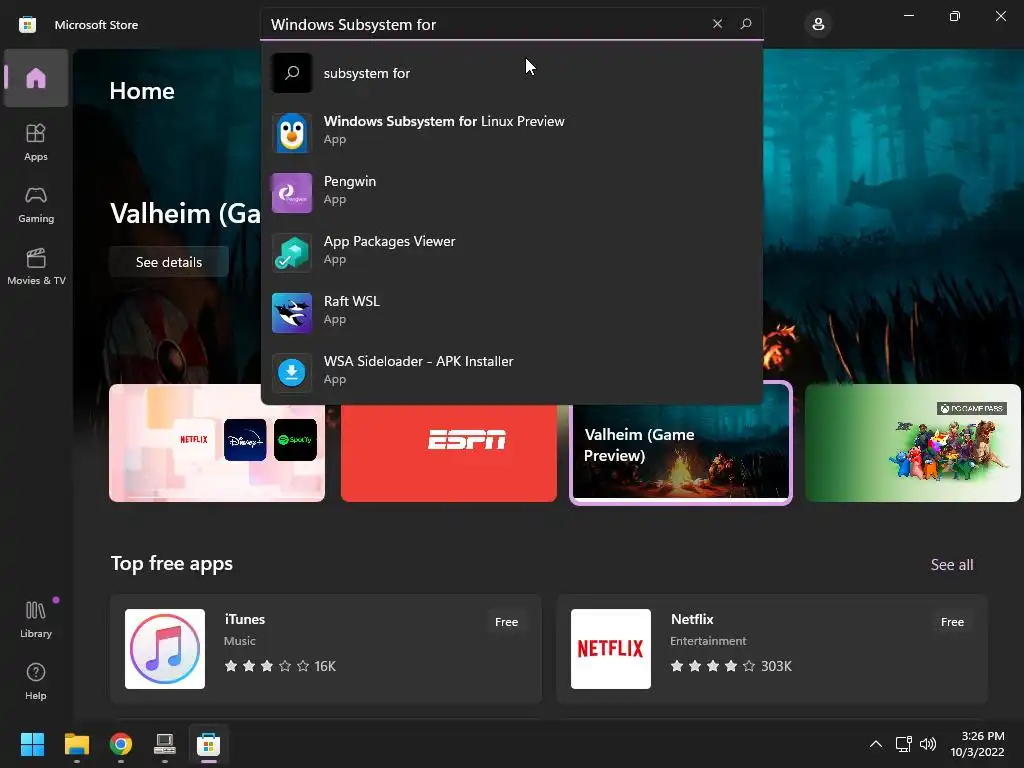1024x768 pixels.
Task: Click See all for Top free apps
Action: coord(952,564)
